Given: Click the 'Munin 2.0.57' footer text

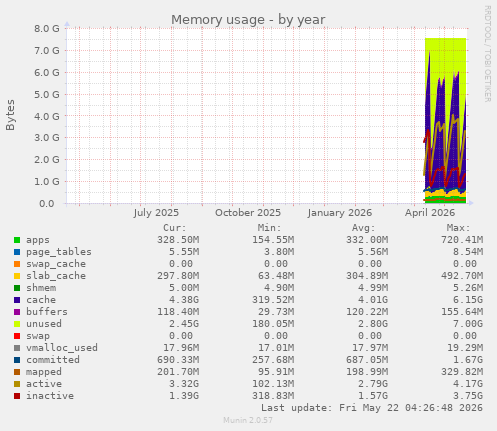Looking at the screenshot, I should (x=248, y=420).
